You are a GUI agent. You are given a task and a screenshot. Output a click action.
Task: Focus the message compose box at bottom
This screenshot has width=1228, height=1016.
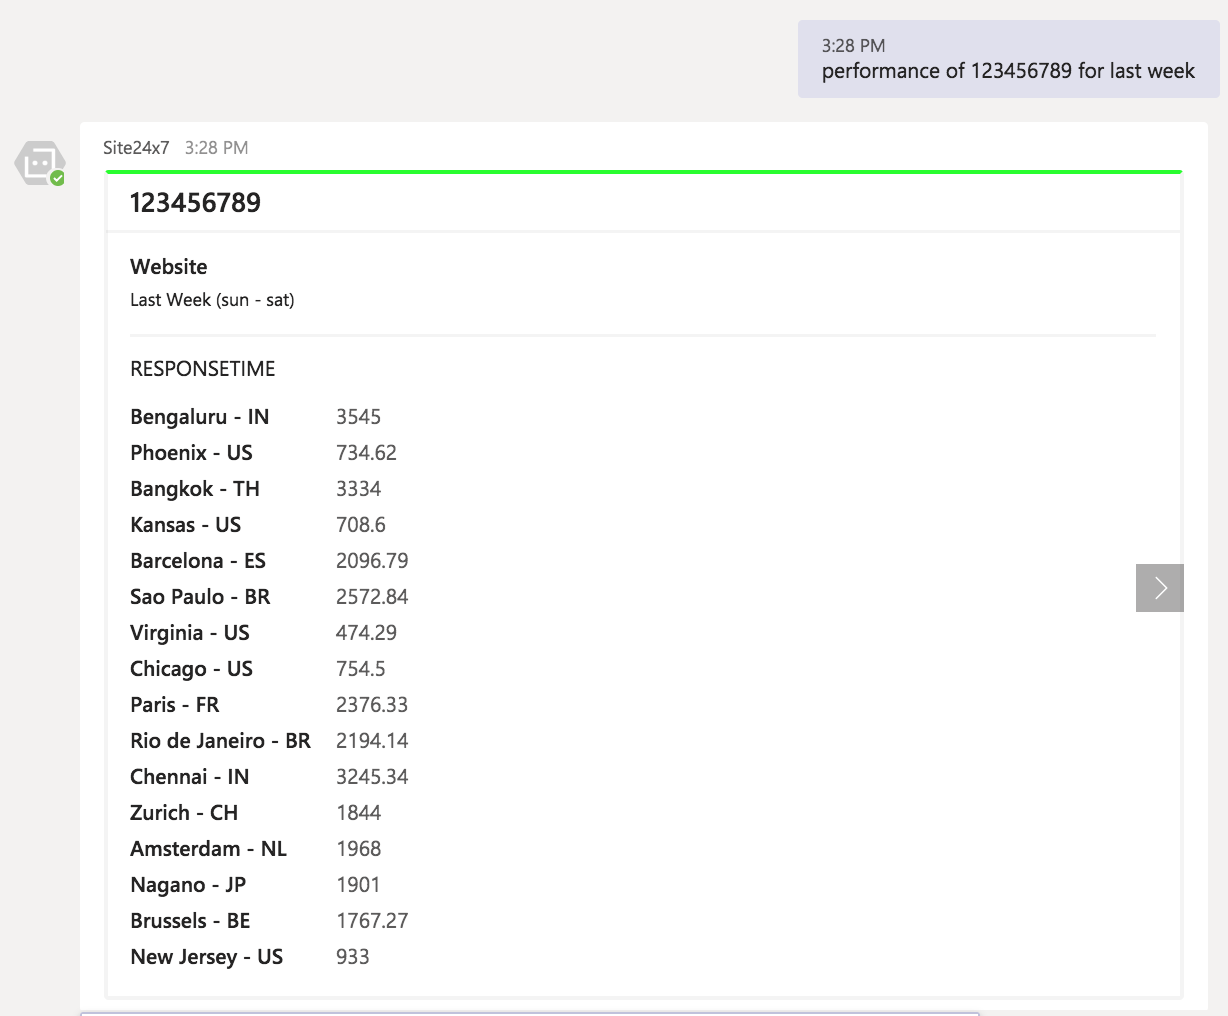coord(530,1013)
